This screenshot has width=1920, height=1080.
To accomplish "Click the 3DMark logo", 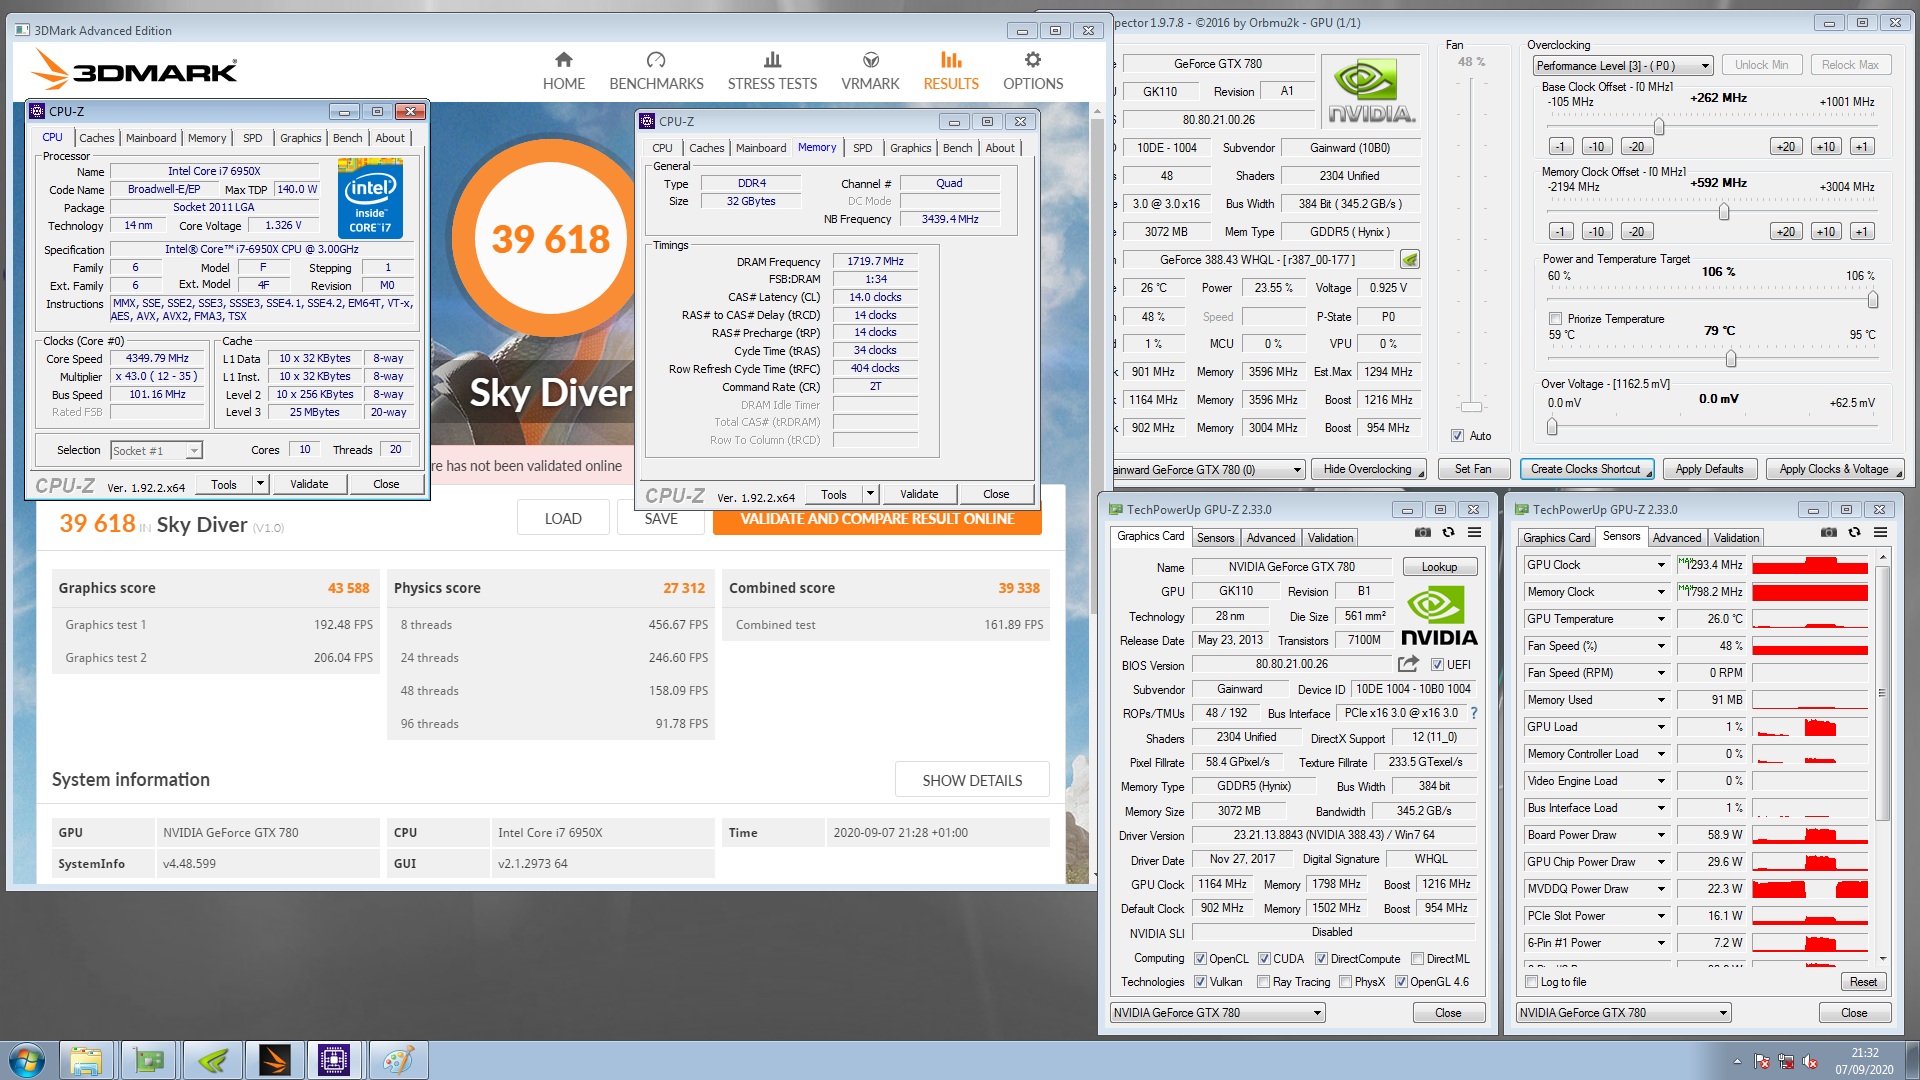I will coord(134,71).
